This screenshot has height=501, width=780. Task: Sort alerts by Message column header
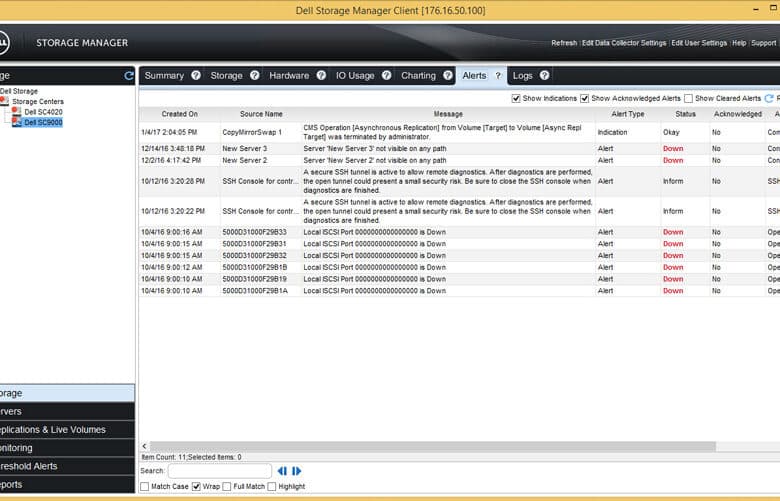click(x=448, y=114)
